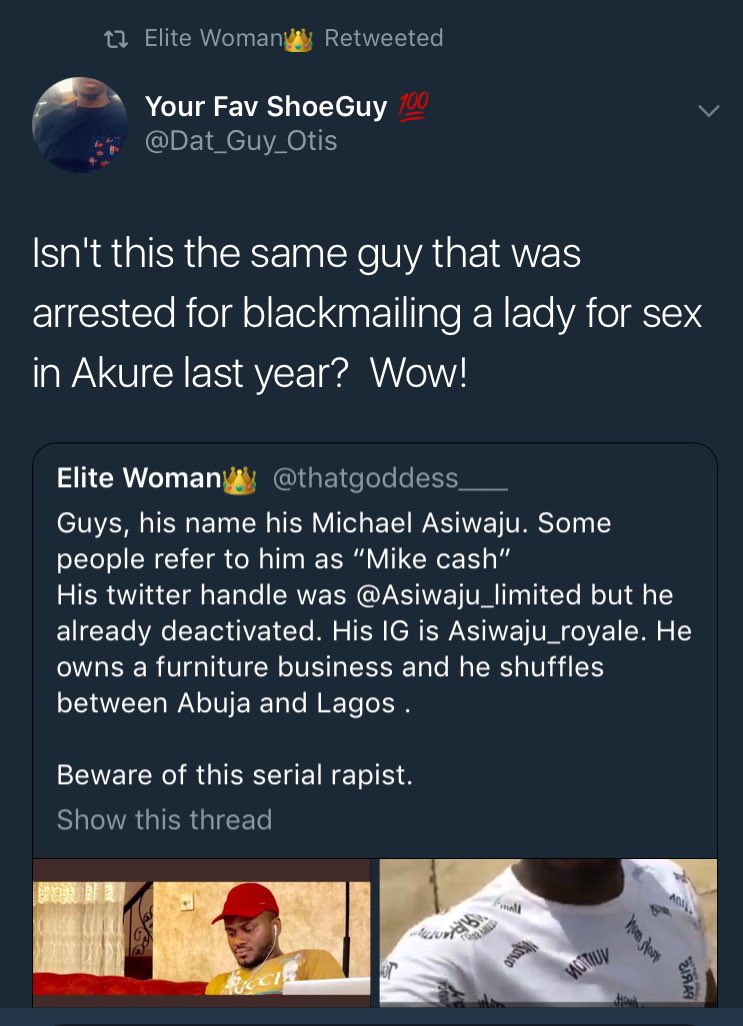Open Elite Woman from the Retweeted line
Viewport: 743px width, 1026px height.
[x=214, y=38]
